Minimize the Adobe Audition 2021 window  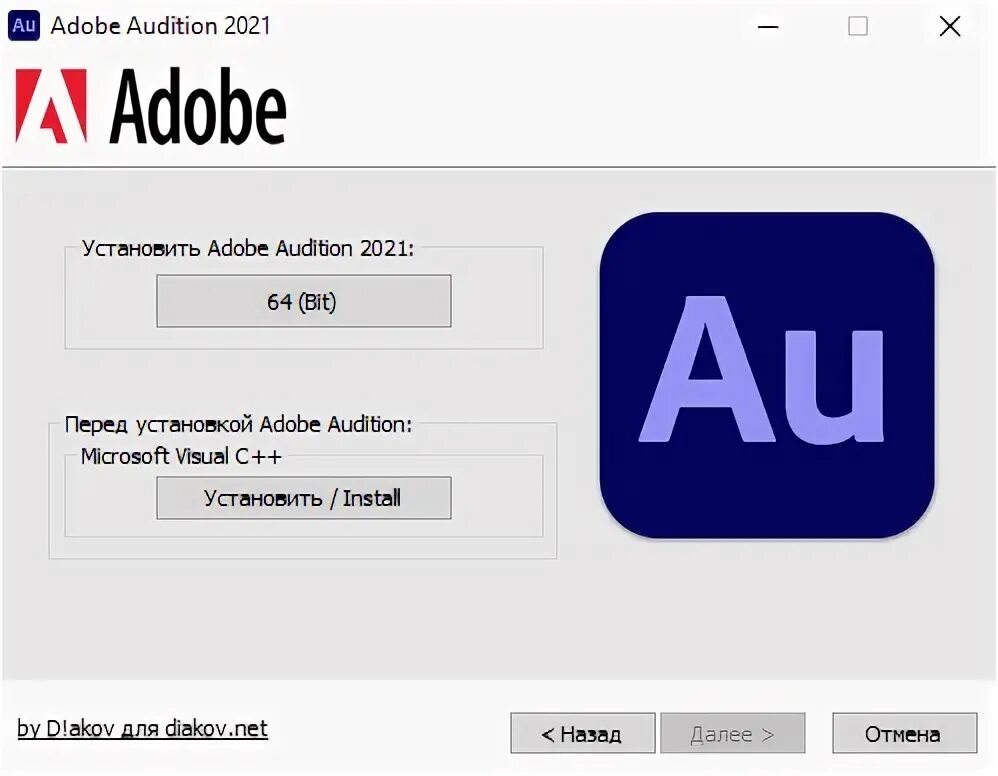768,27
